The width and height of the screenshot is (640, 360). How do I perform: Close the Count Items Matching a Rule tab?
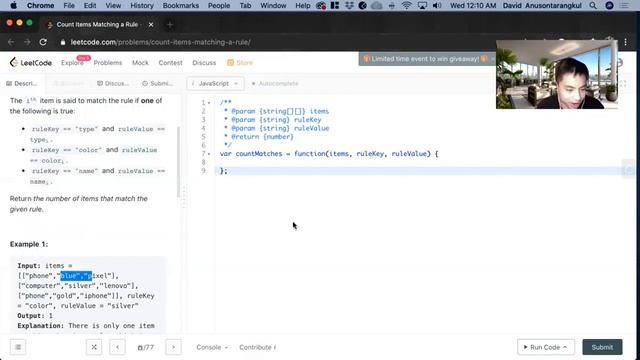point(151,24)
